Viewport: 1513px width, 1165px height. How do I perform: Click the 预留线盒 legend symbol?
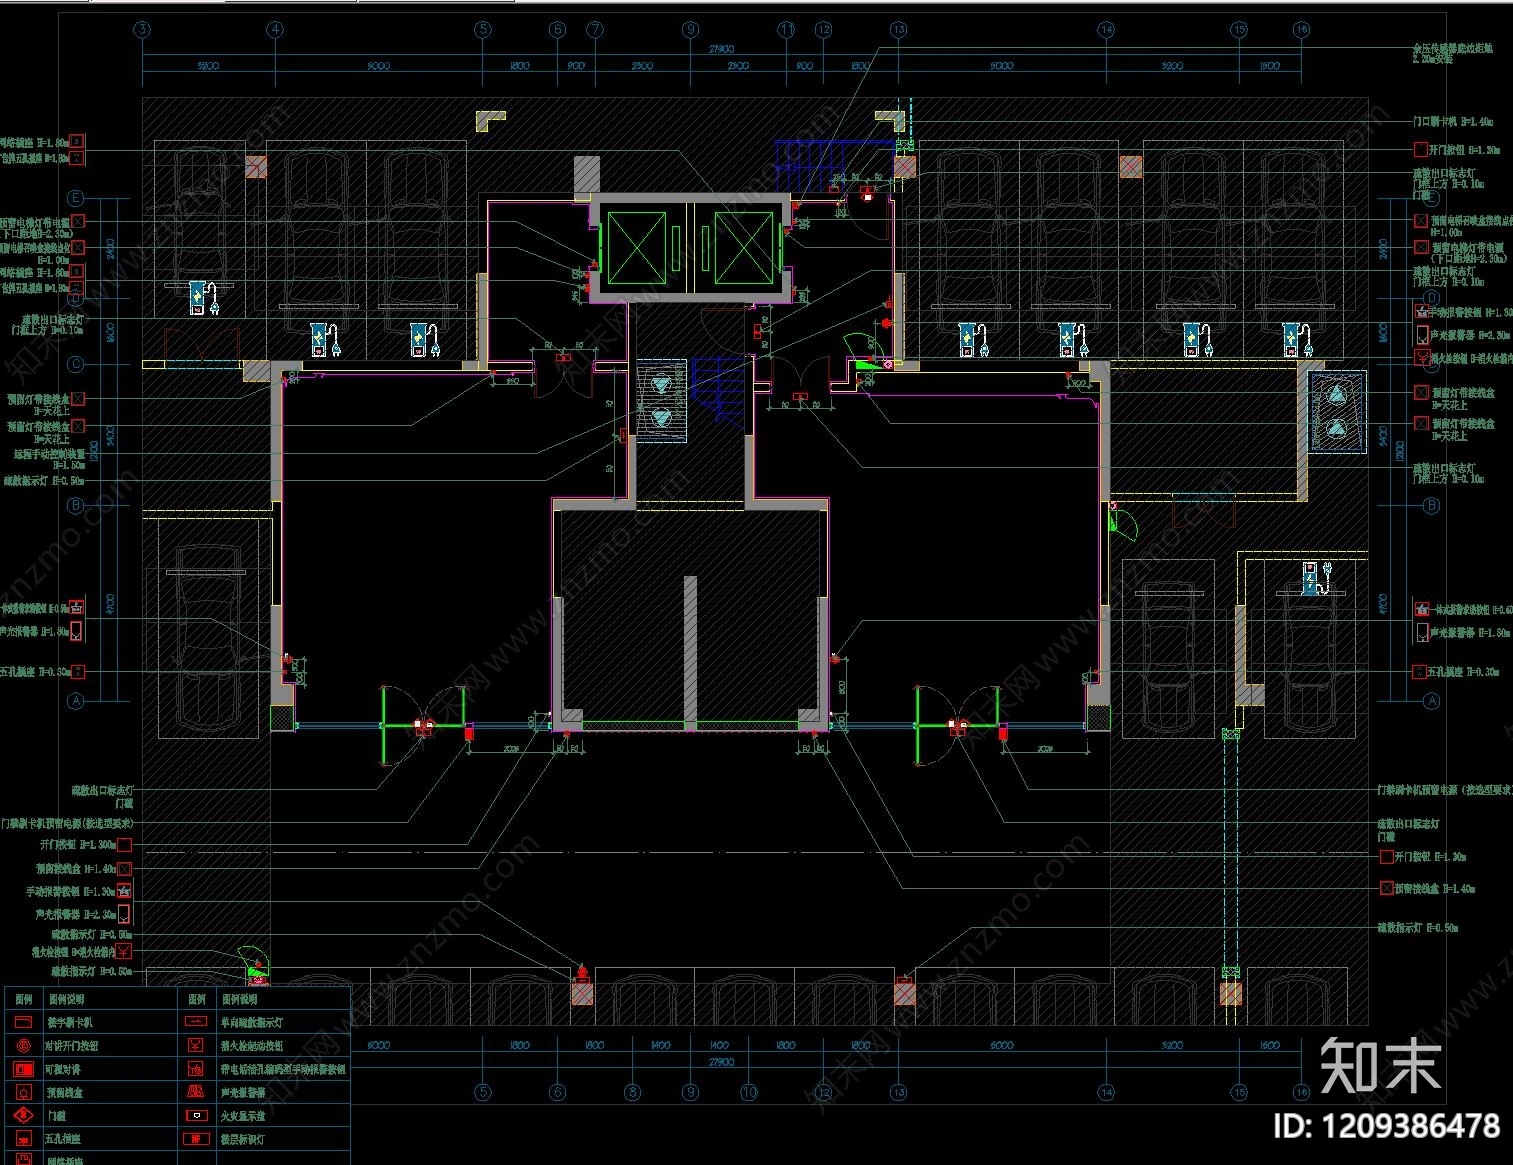23,1092
